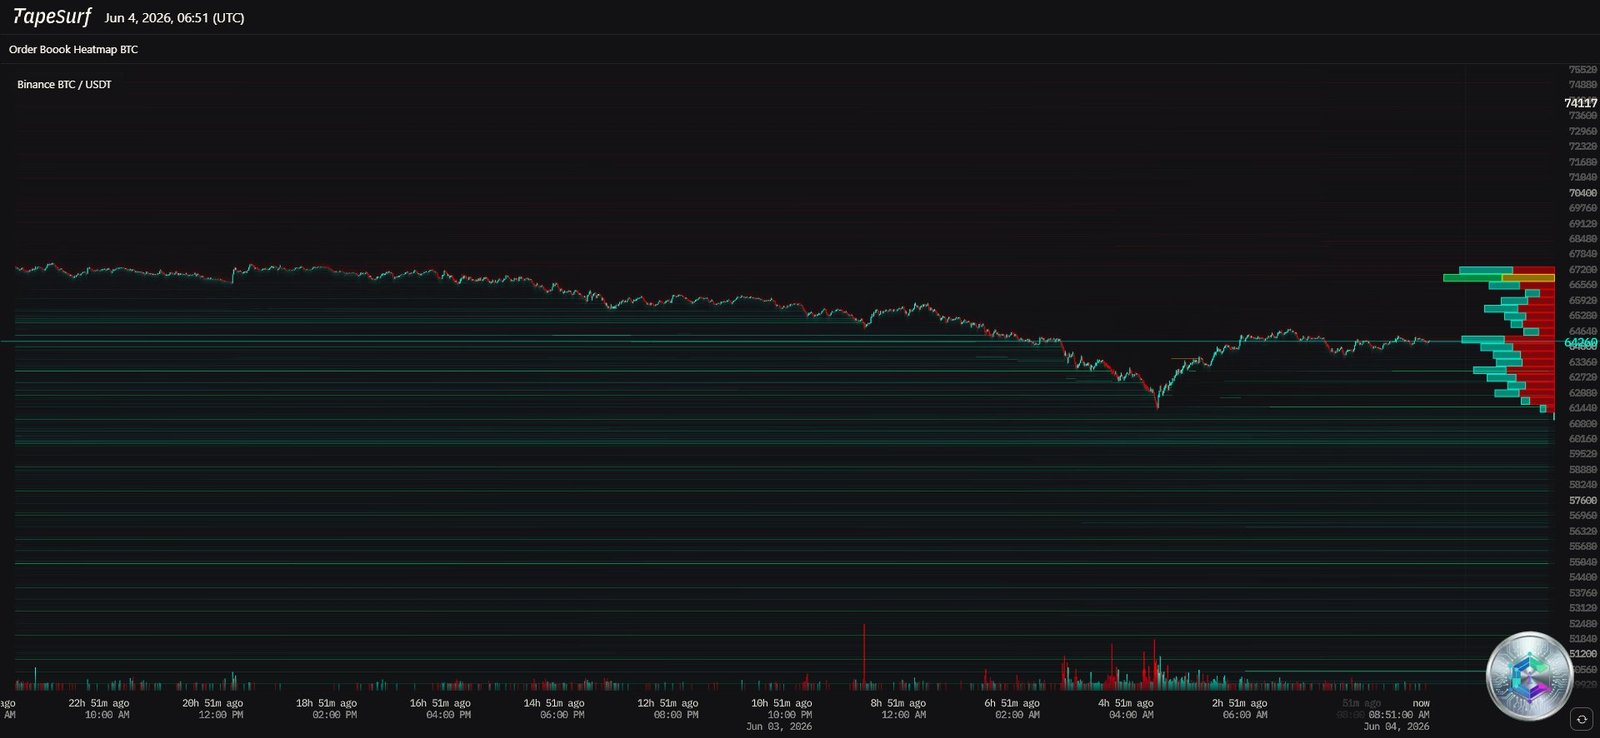Click the '4h 51m ago' time label
This screenshot has height=738, width=1600.
(1126, 703)
